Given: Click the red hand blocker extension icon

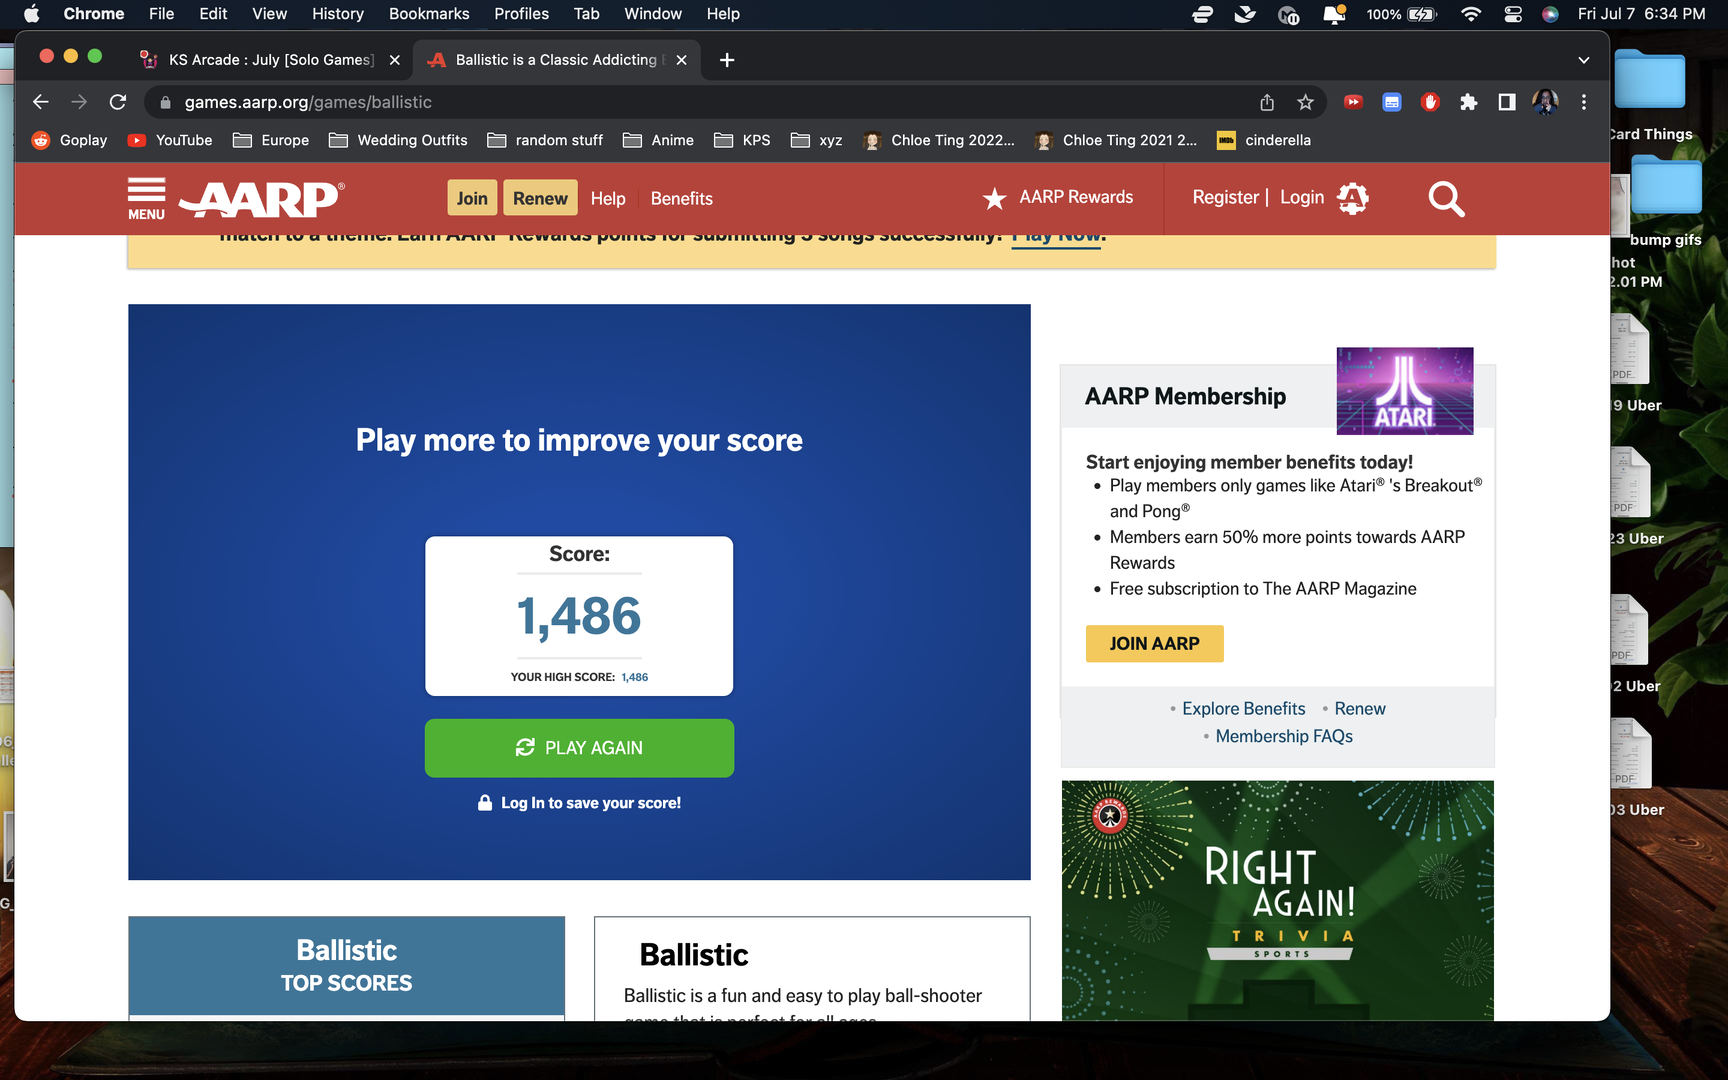Looking at the screenshot, I should click(1430, 102).
